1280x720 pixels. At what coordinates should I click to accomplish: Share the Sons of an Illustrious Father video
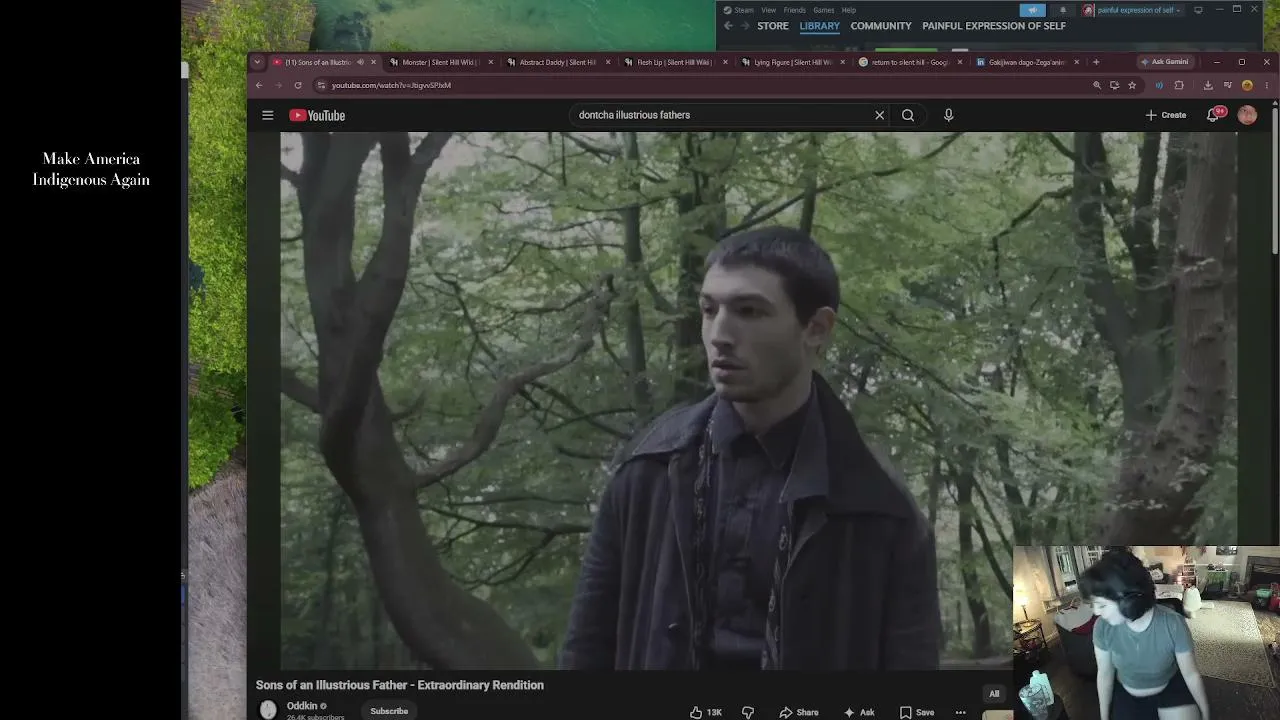tap(799, 712)
